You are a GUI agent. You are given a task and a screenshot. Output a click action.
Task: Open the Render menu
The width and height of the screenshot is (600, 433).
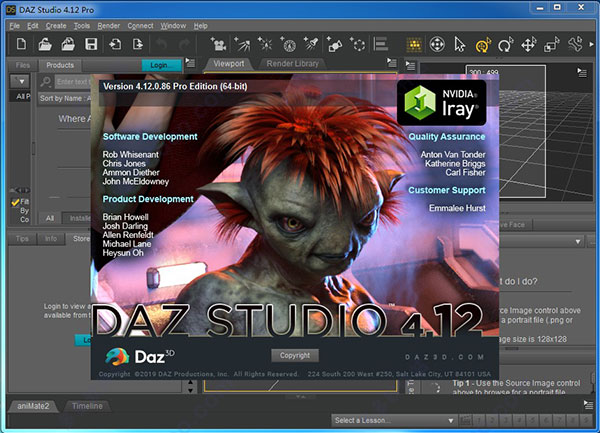(108, 26)
